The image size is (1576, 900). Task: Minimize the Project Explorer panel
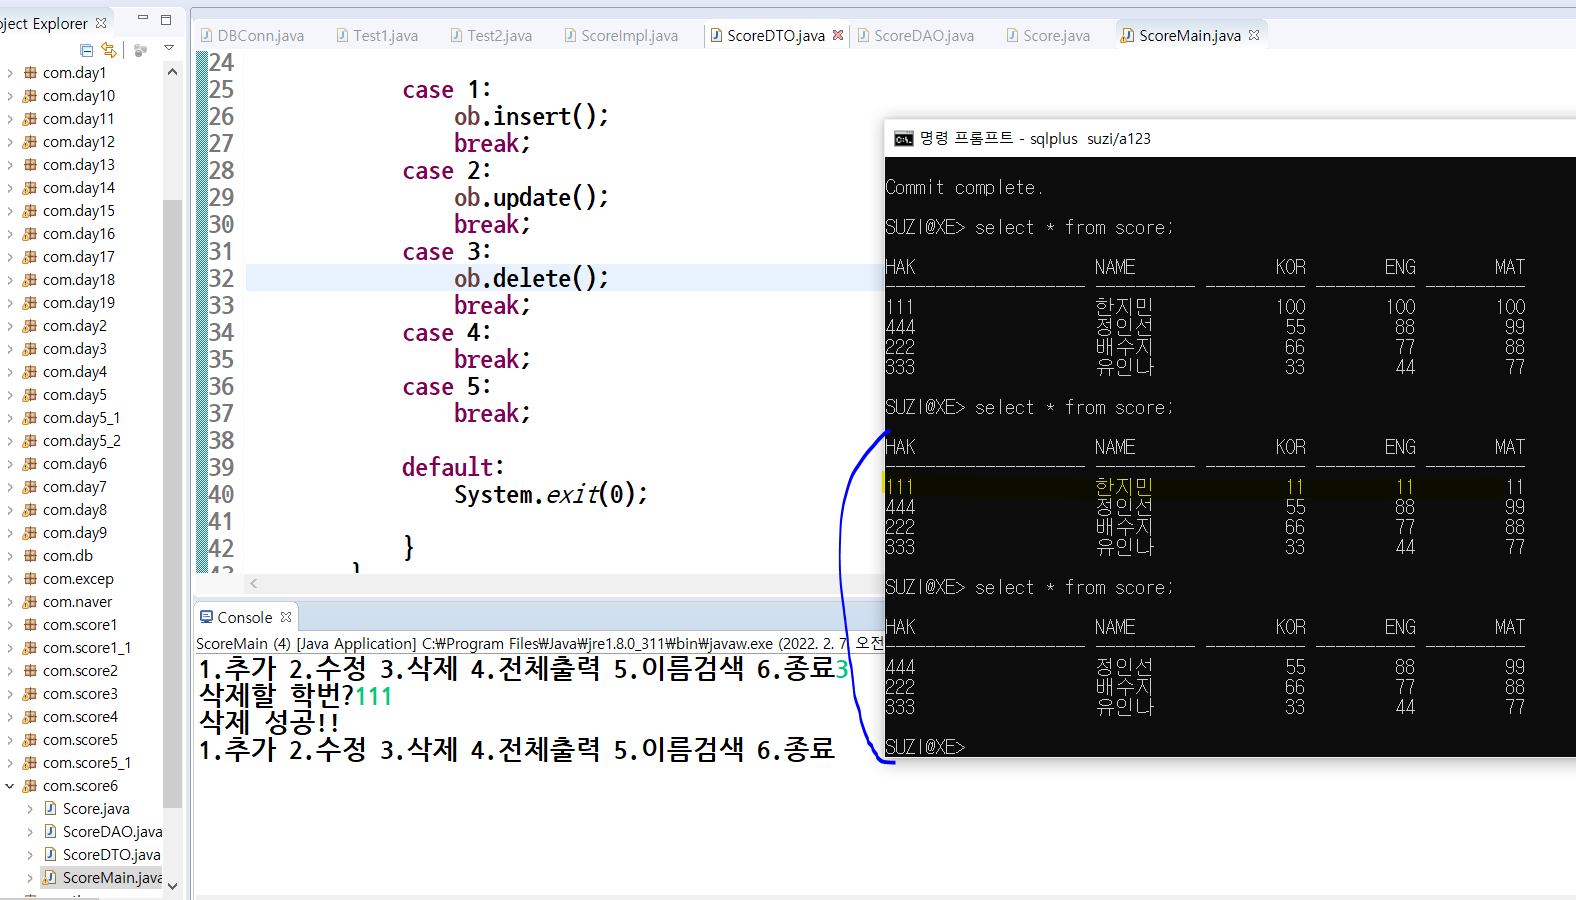point(143,18)
